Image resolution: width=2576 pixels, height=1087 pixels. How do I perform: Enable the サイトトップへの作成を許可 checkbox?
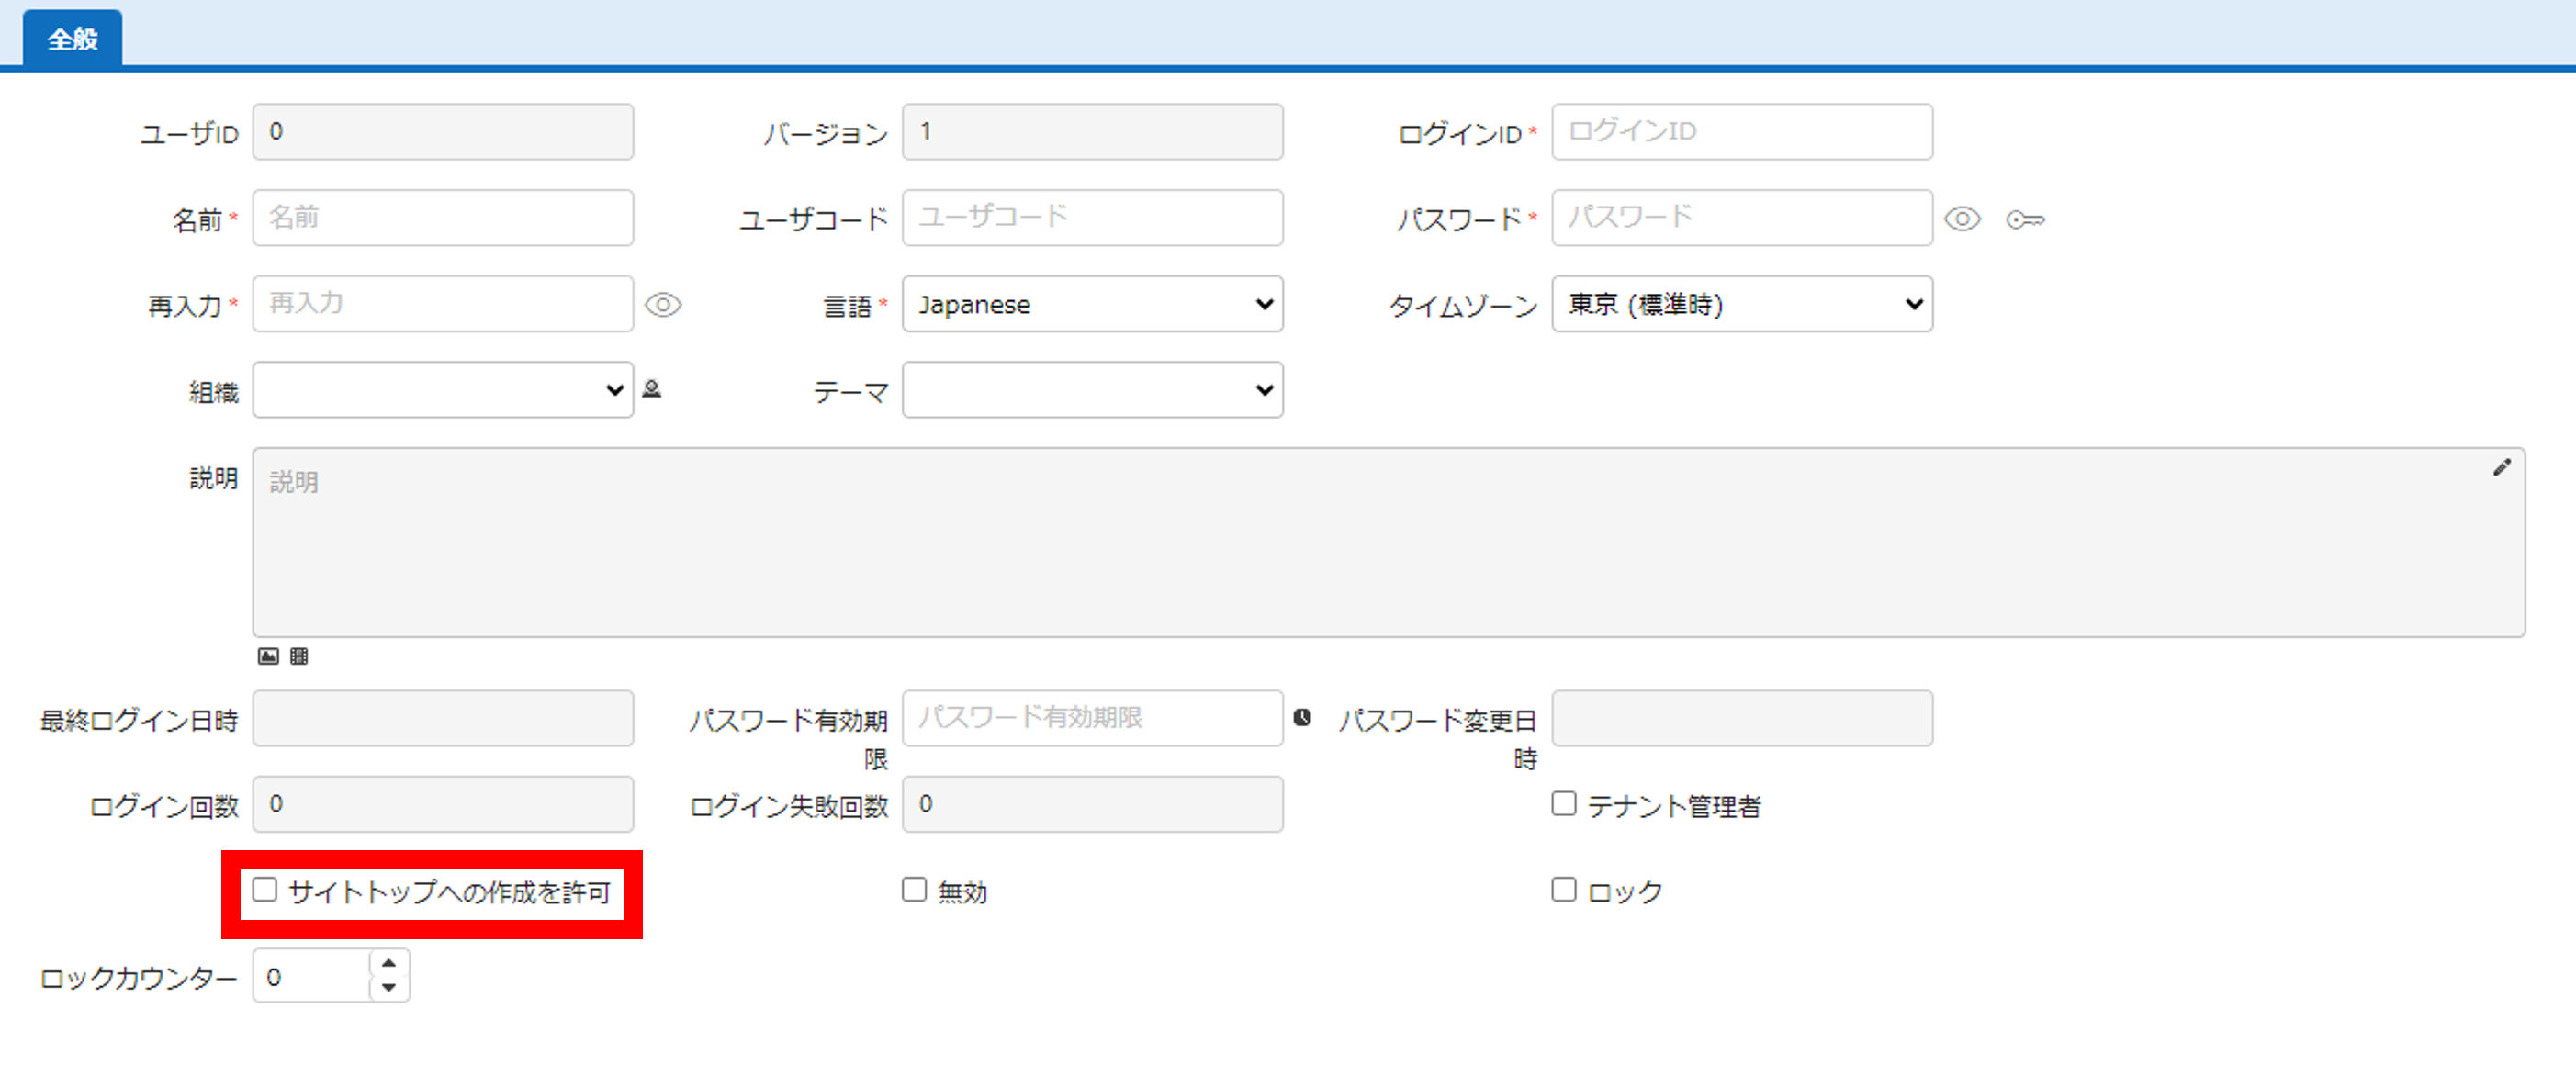coord(265,889)
